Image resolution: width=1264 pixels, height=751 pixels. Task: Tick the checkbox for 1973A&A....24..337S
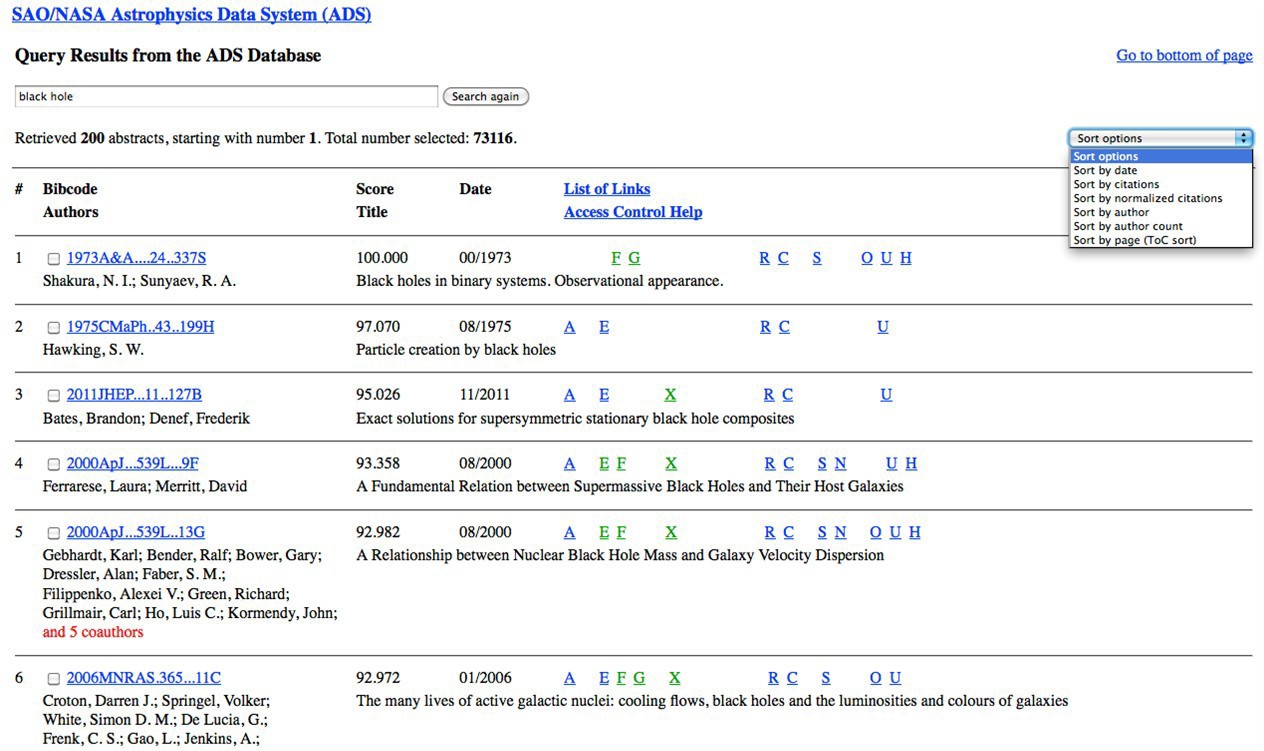point(54,259)
